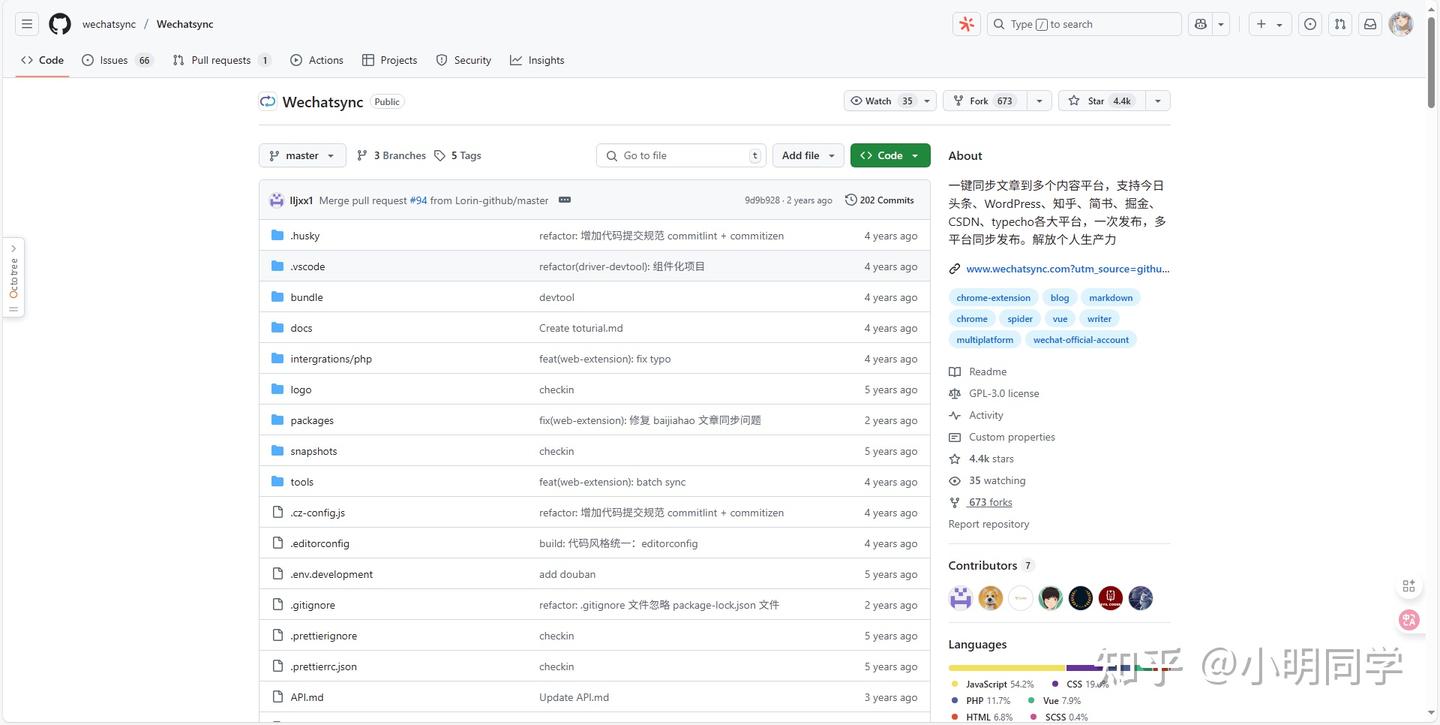Click the pull requests icon in header

[x=1340, y=23]
